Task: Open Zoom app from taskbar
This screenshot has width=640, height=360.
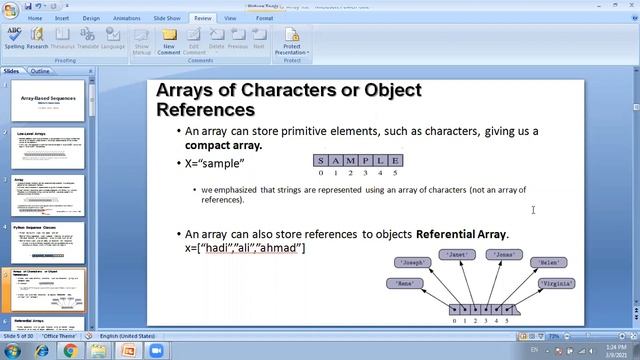Action: pyautogui.click(x=156, y=351)
